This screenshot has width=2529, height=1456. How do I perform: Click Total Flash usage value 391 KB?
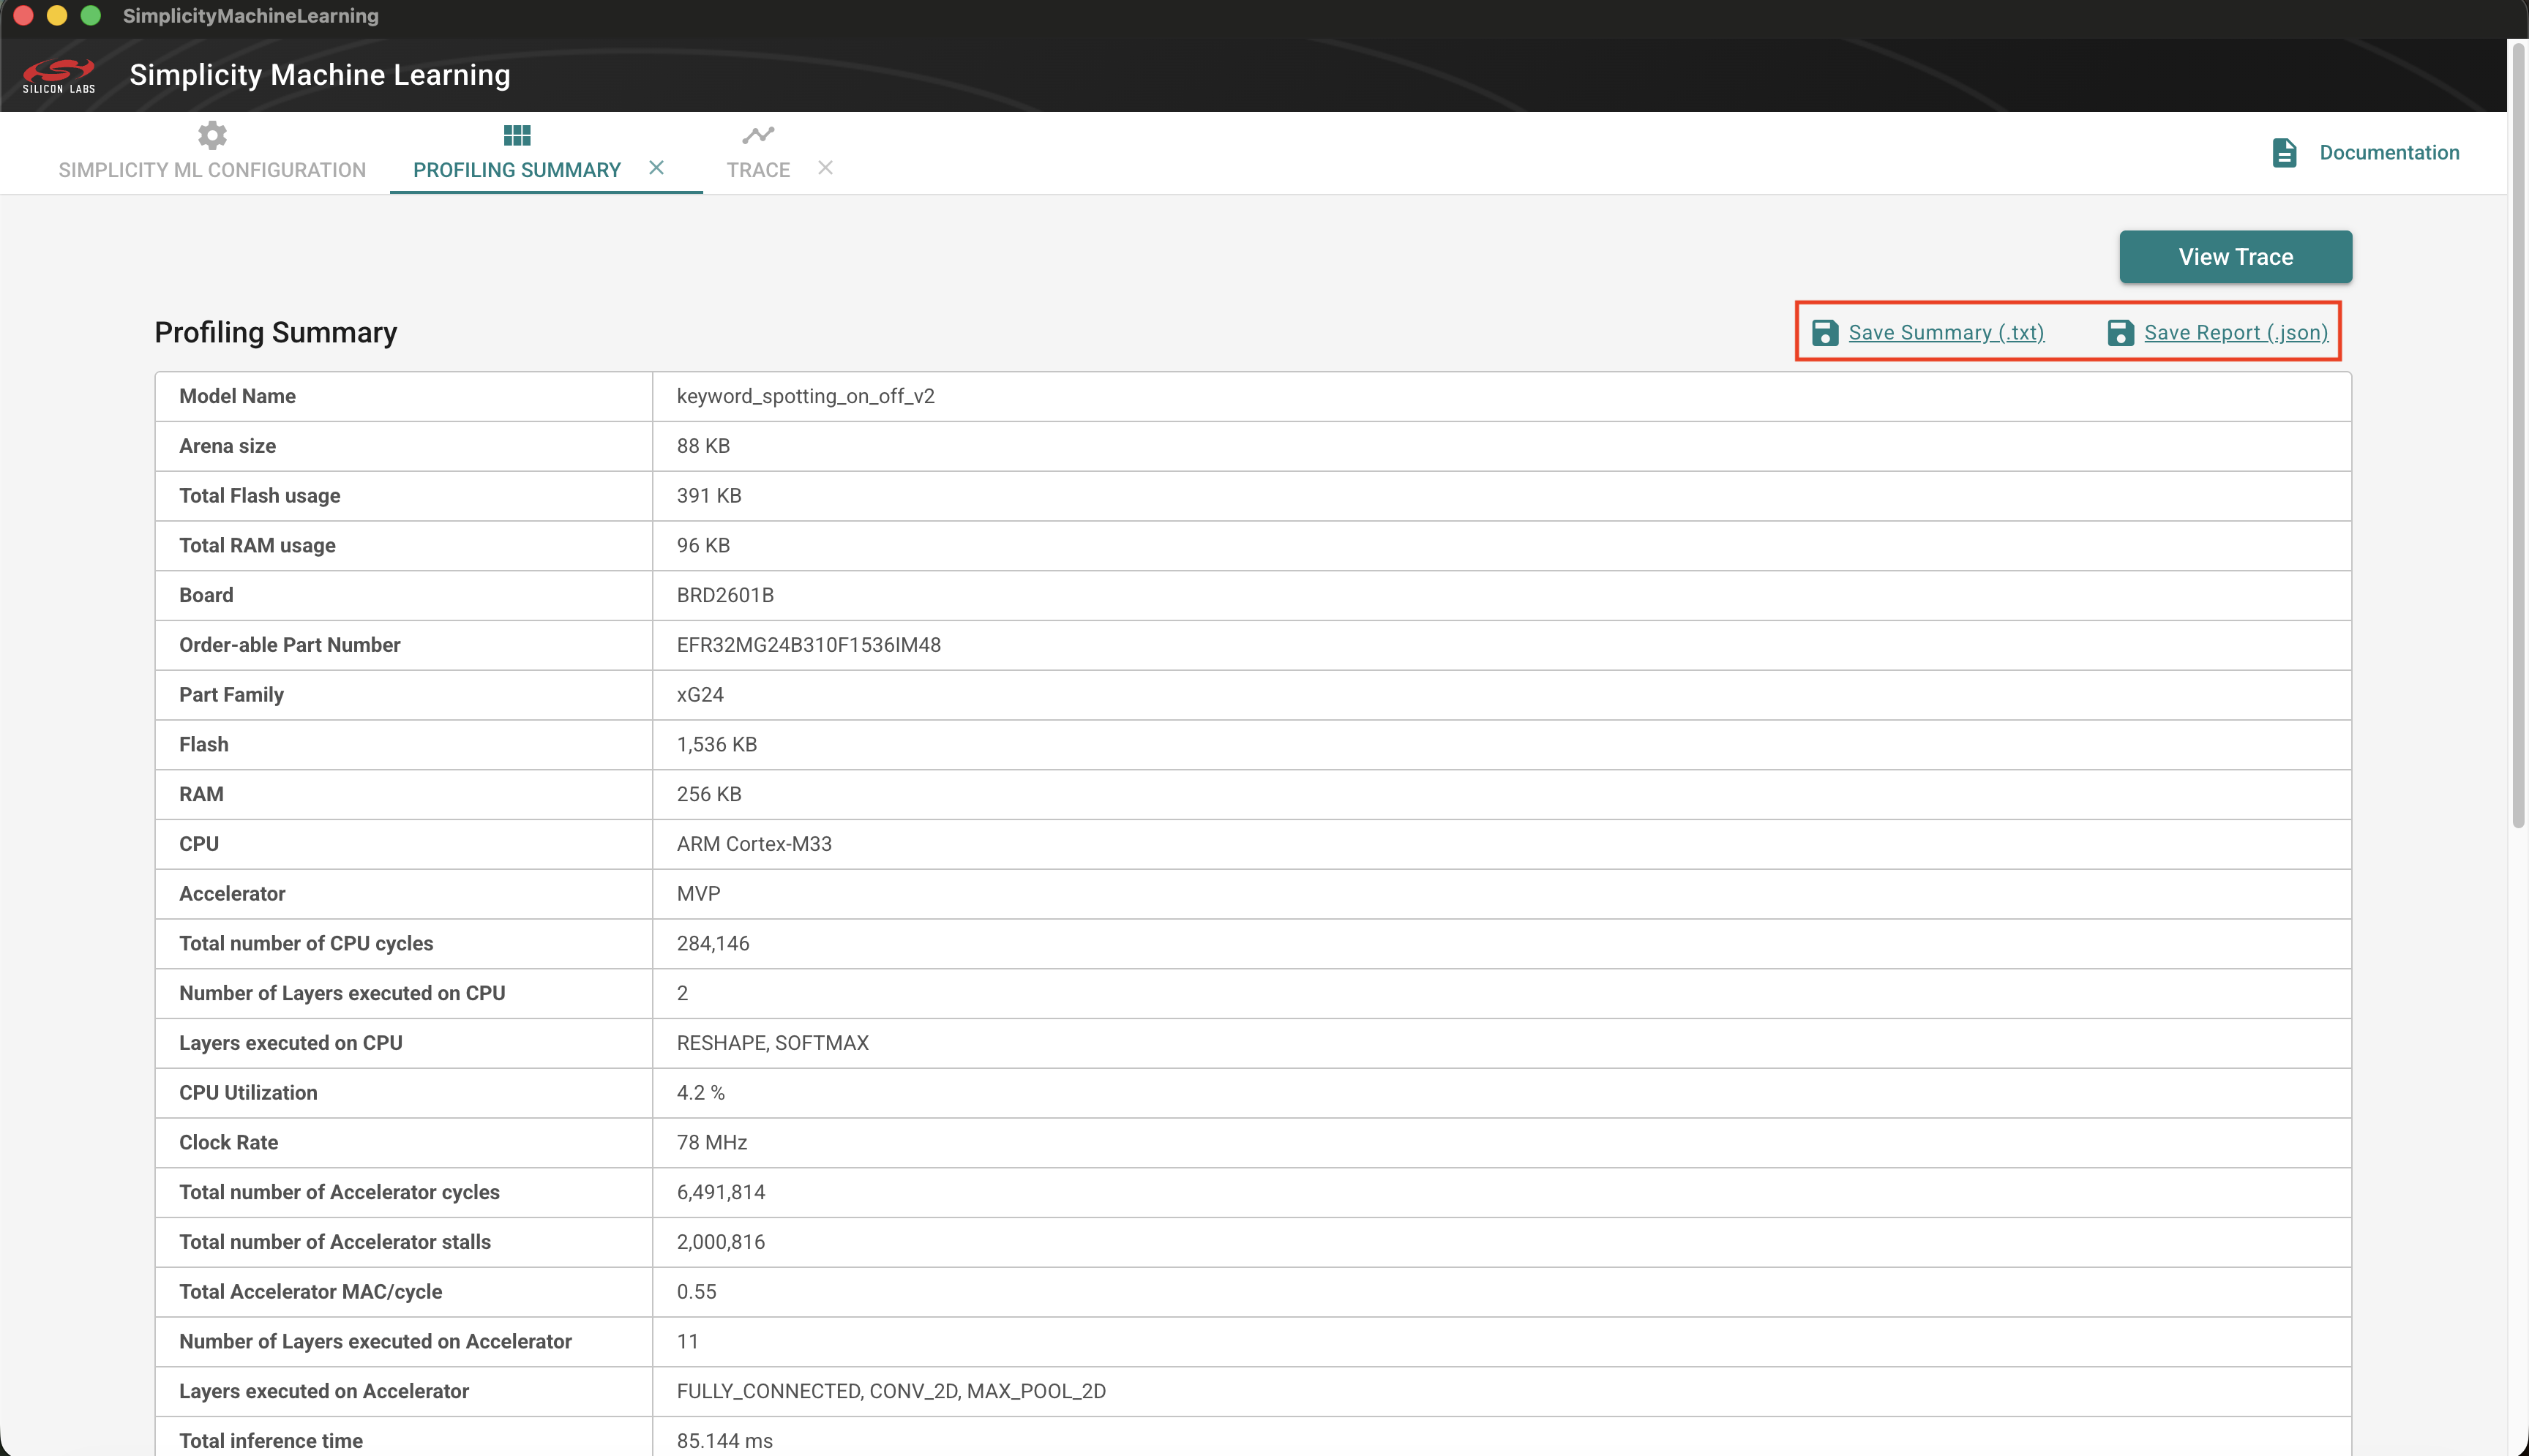(709, 497)
